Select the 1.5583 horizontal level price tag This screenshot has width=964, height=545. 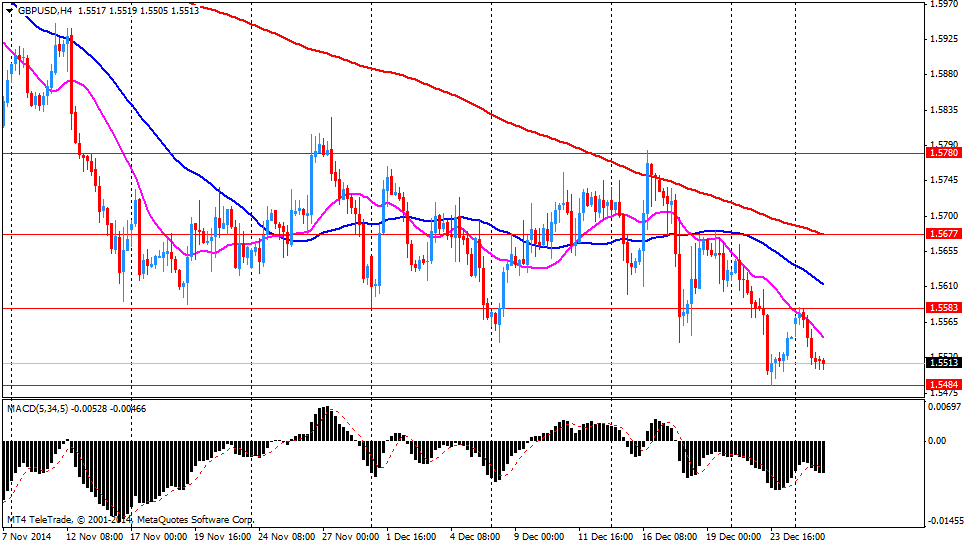943,308
